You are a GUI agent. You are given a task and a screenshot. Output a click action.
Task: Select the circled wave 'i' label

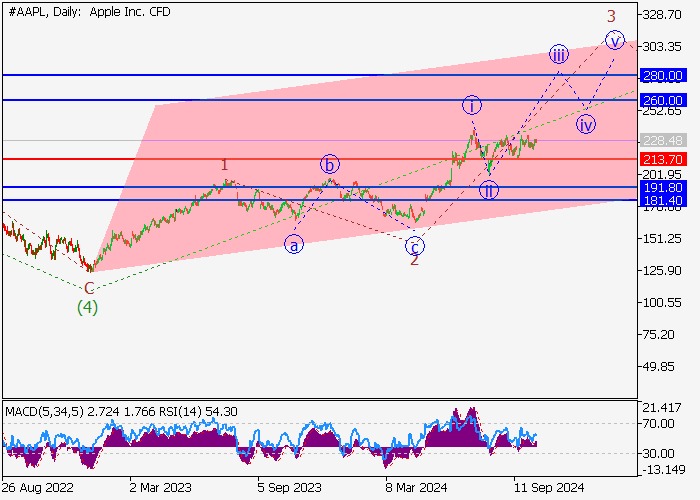point(471,106)
